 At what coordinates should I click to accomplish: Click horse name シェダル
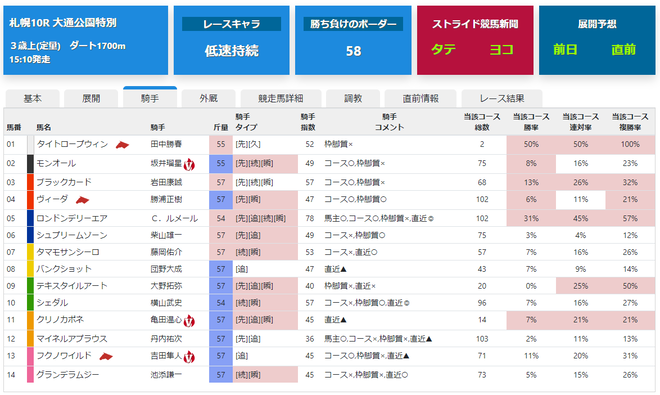pyautogui.click(x=52, y=303)
